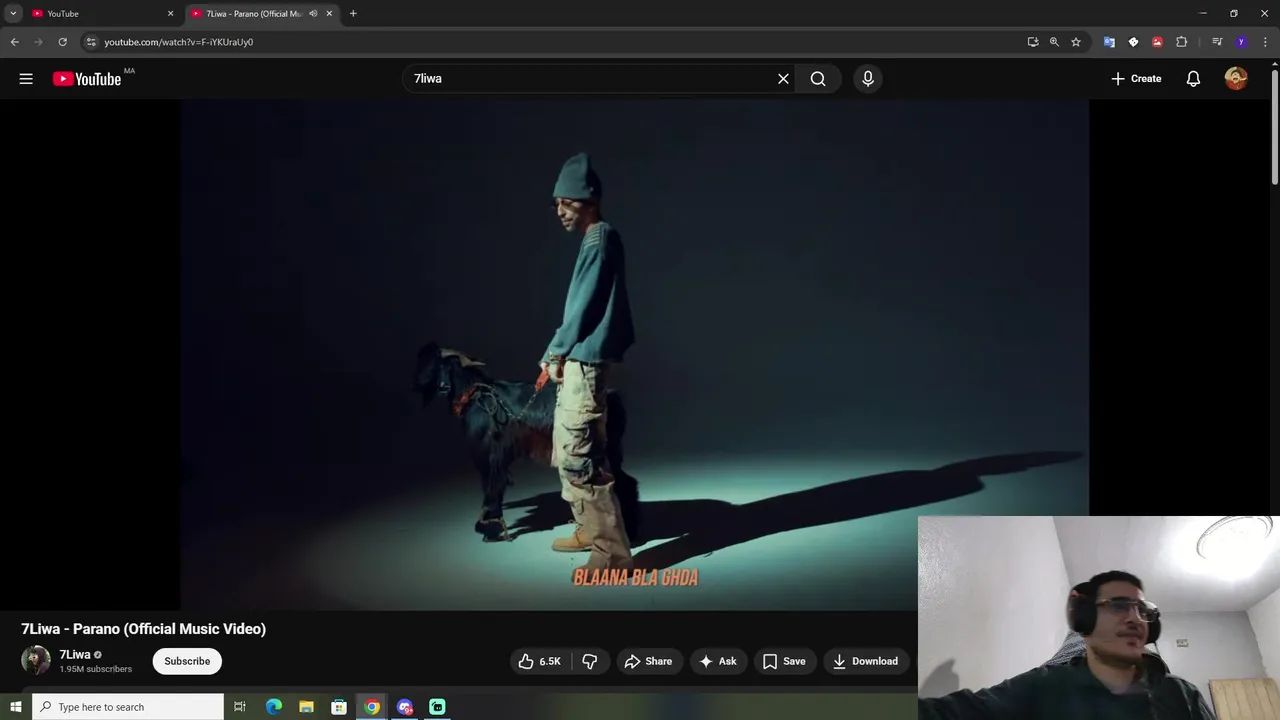The width and height of the screenshot is (1280, 720).
Task: Run search with the magnifier button
Action: point(818,79)
